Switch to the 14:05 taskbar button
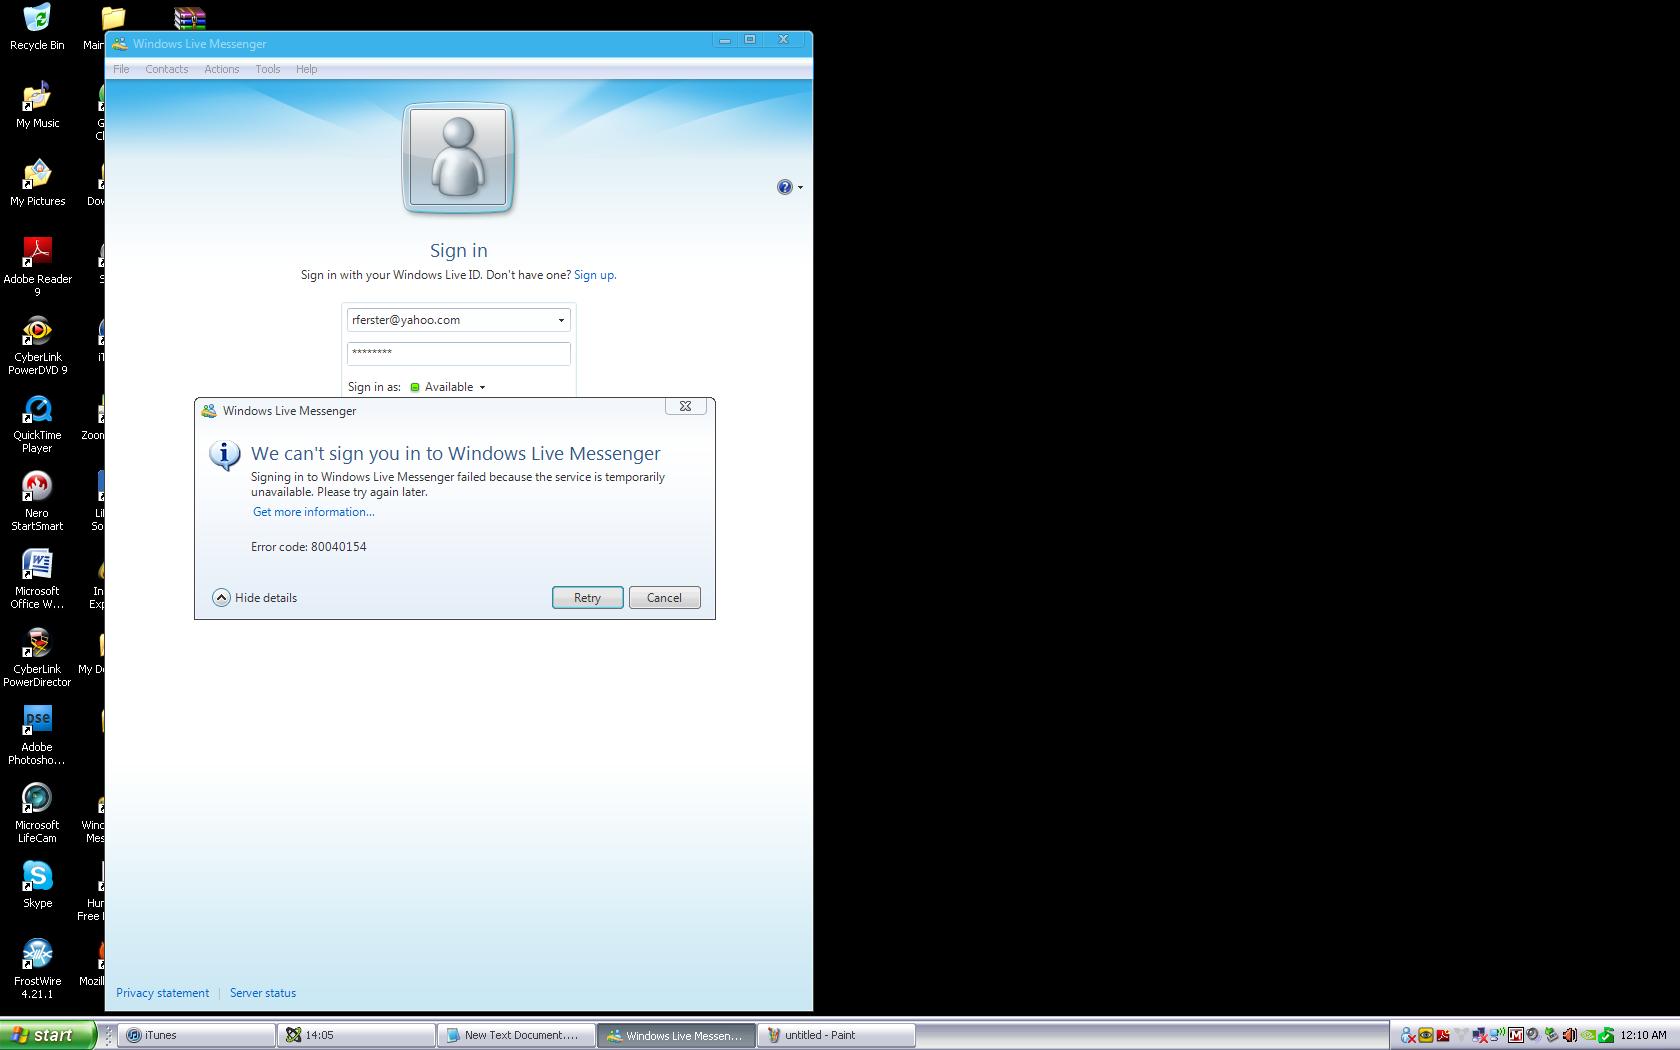The height and width of the screenshot is (1050, 1680). click(357, 1035)
